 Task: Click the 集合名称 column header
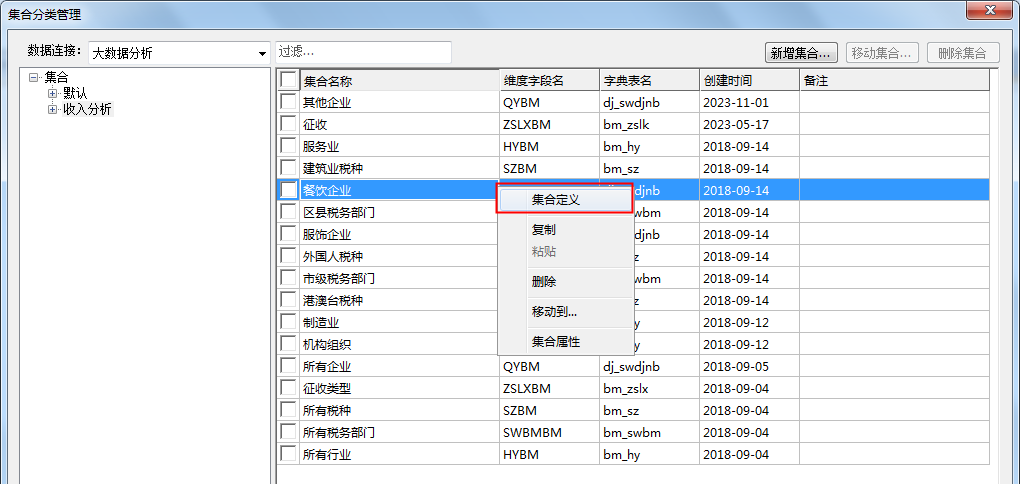pyautogui.click(x=400, y=80)
